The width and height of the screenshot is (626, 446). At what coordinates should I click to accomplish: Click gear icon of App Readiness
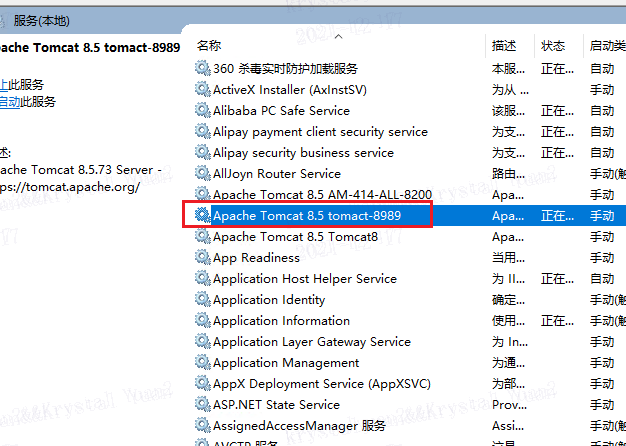(x=203, y=258)
